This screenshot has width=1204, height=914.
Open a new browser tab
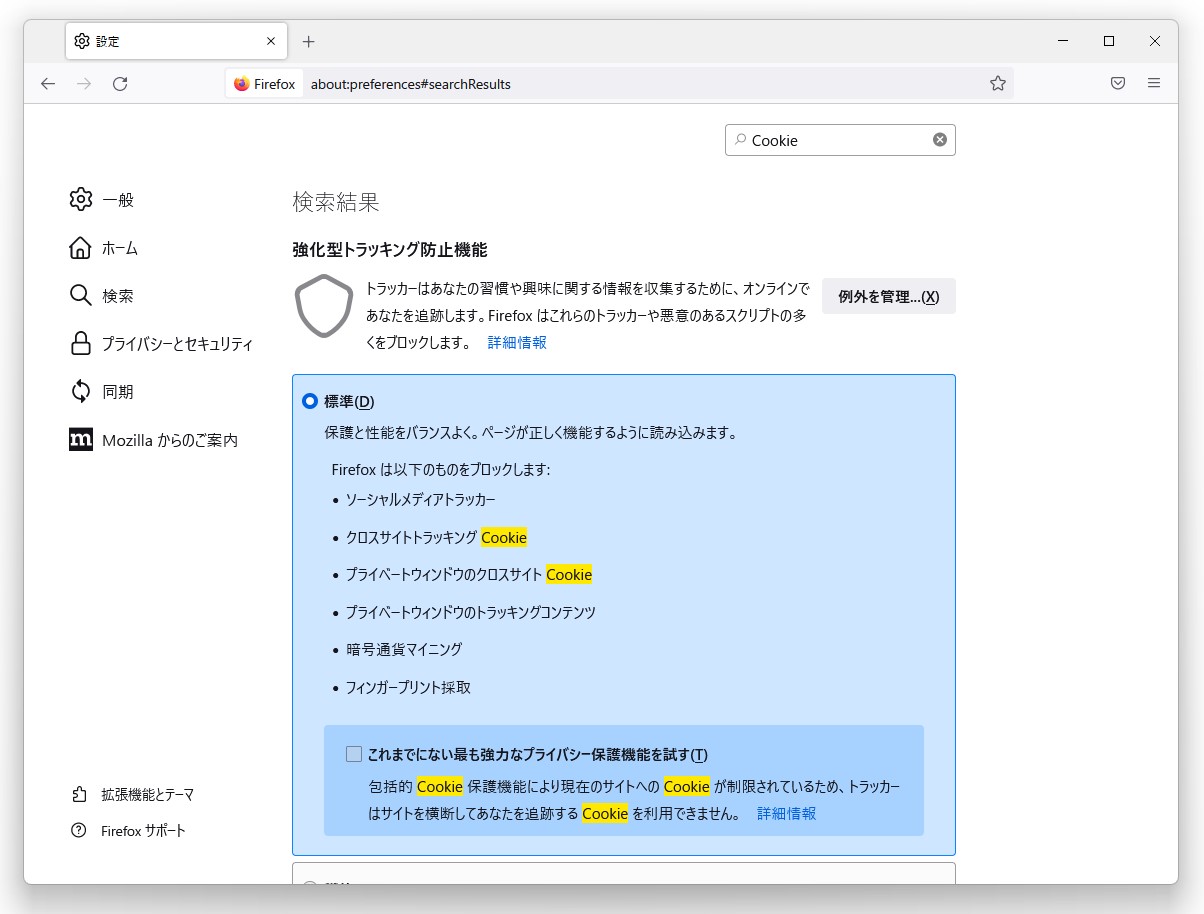(308, 41)
